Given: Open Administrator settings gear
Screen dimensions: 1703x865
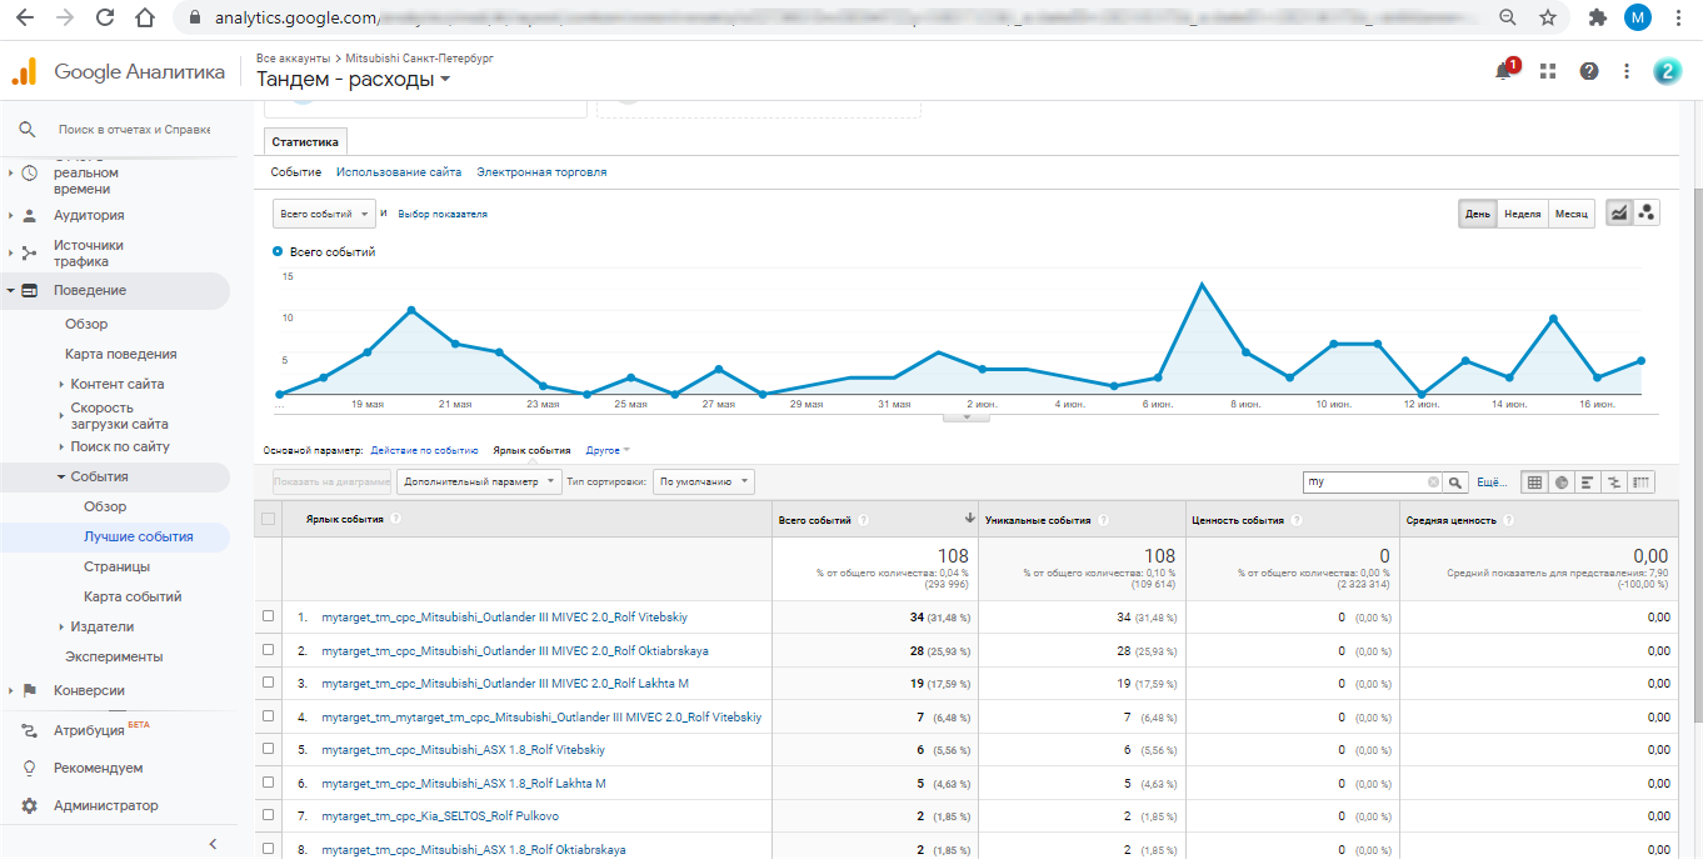Looking at the screenshot, I should (x=30, y=805).
